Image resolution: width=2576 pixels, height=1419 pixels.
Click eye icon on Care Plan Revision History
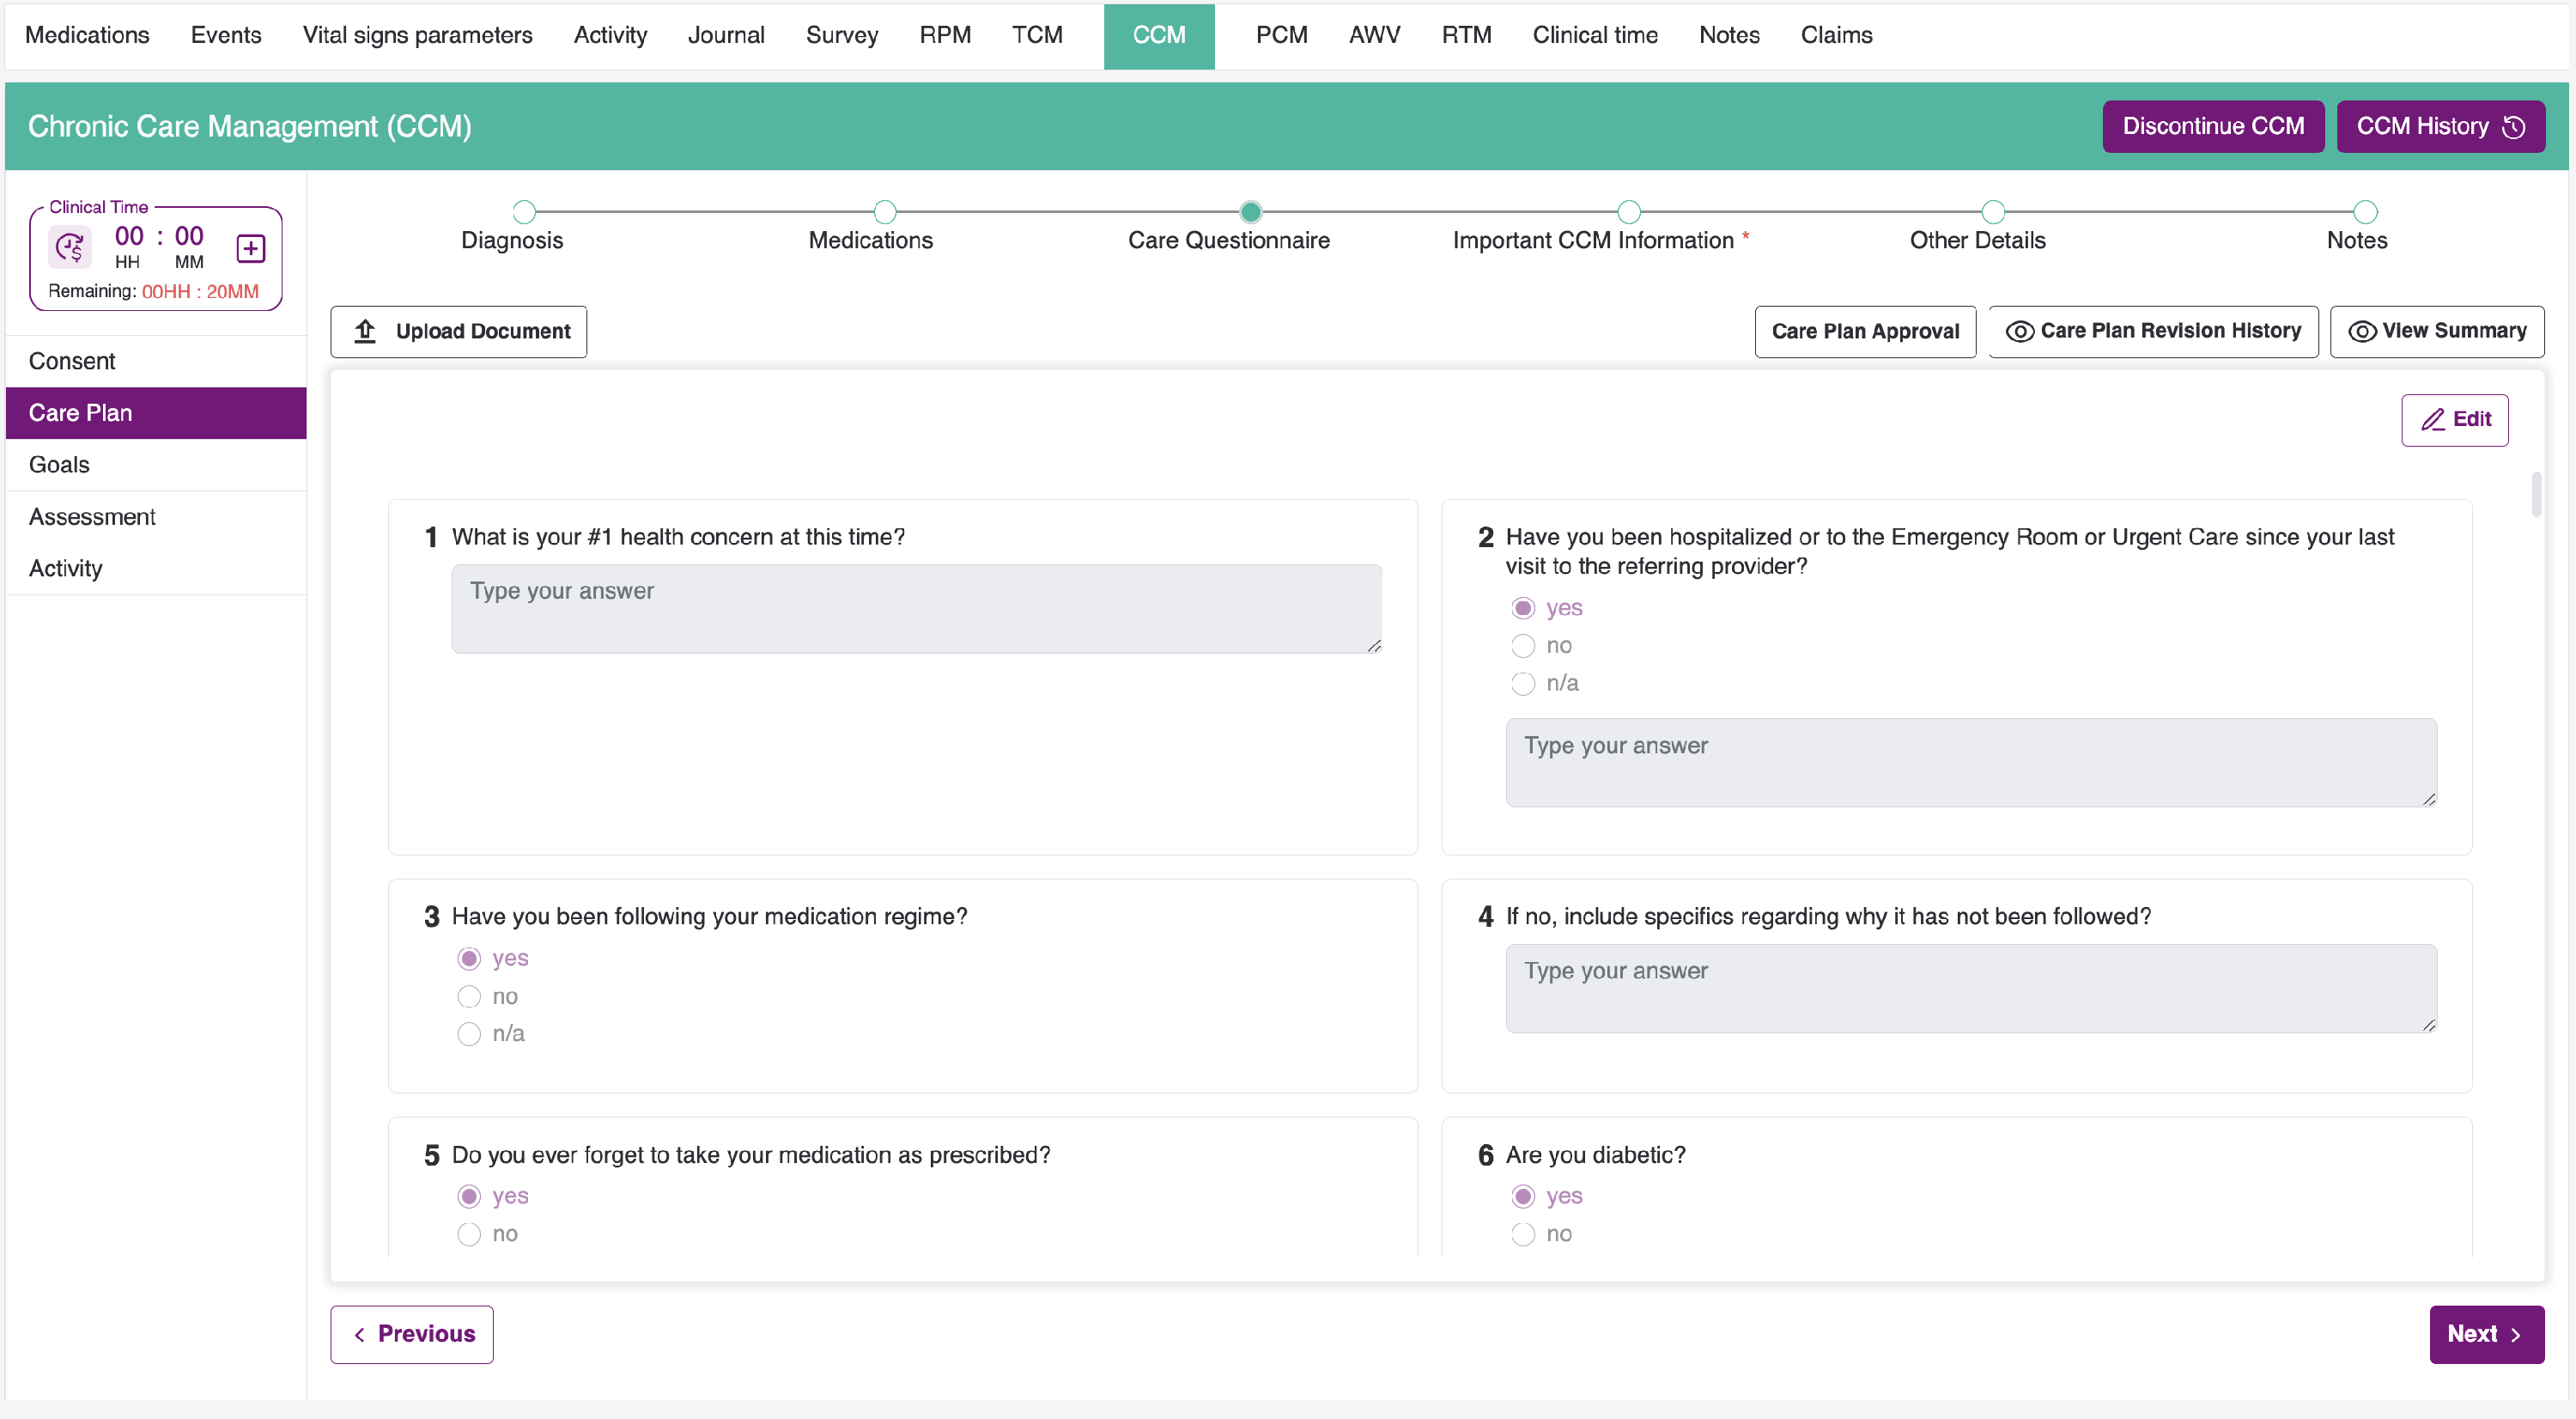[x=2019, y=331]
